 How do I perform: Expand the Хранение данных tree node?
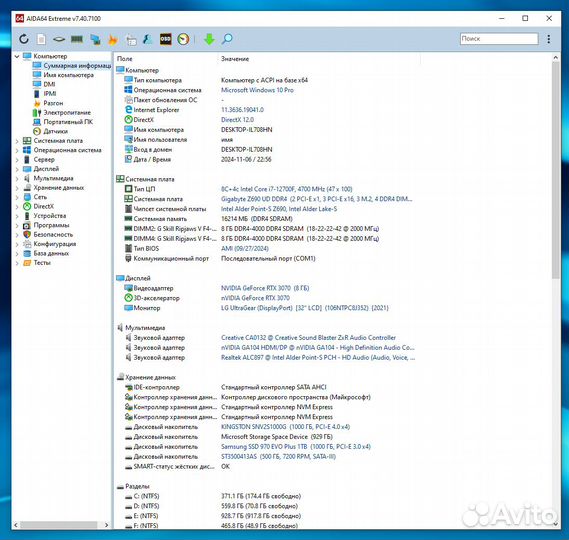click(17, 188)
